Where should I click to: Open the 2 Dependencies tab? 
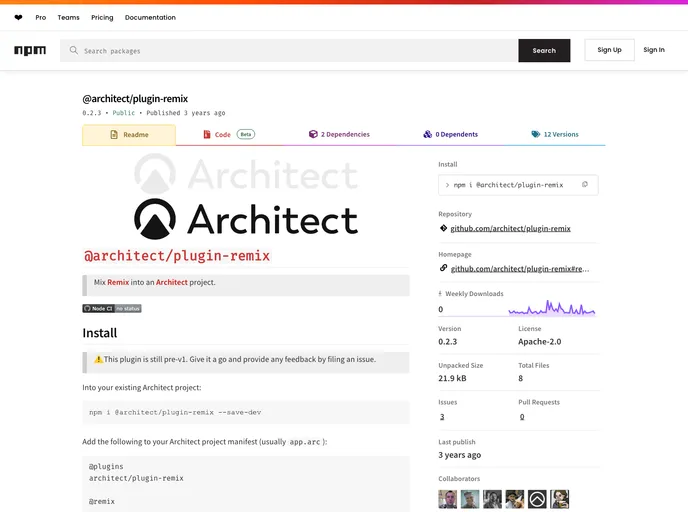tap(339, 134)
